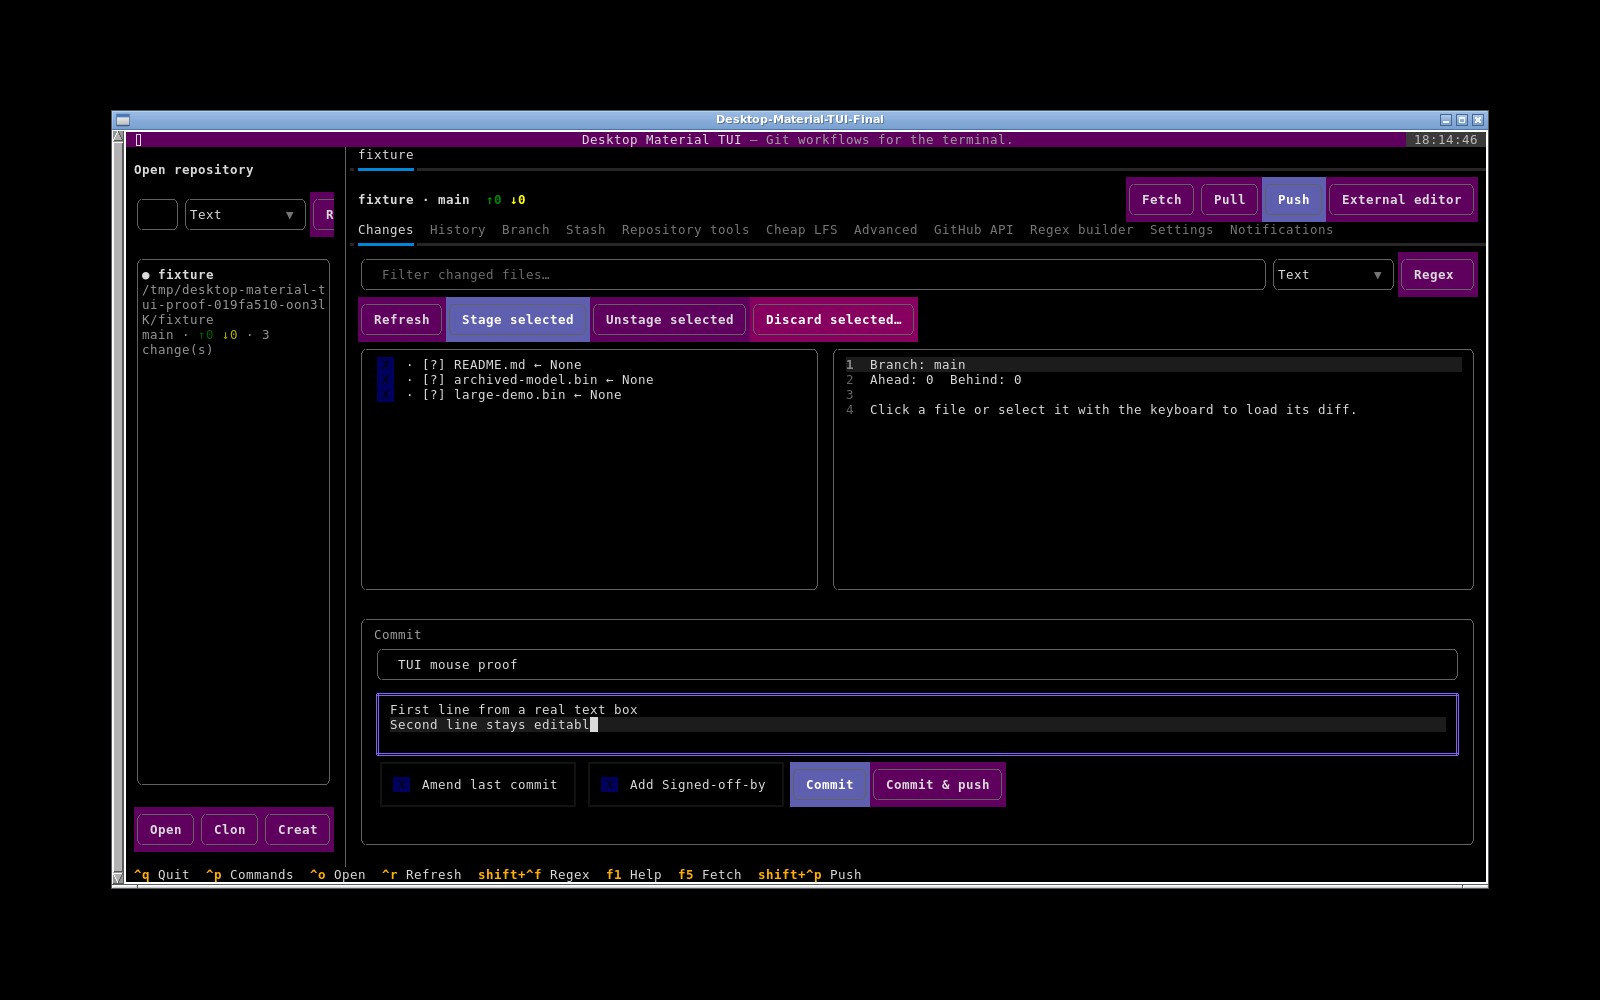Click ^o Open in the footer
Image resolution: width=1600 pixels, height=1000 pixels.
[x=338, y=875]
